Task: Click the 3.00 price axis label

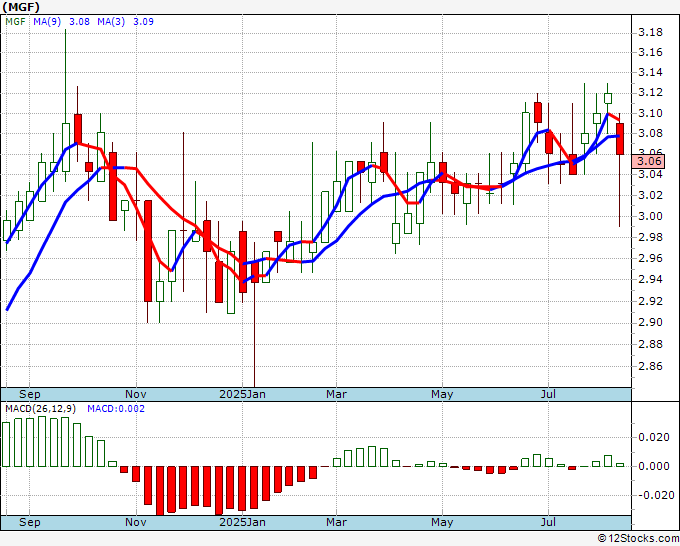Action: [651, 216]
